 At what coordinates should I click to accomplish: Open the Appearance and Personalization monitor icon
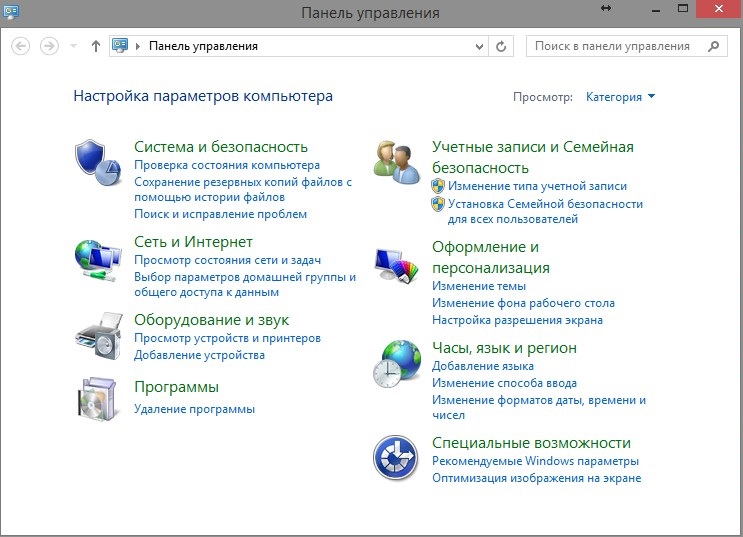397,266
